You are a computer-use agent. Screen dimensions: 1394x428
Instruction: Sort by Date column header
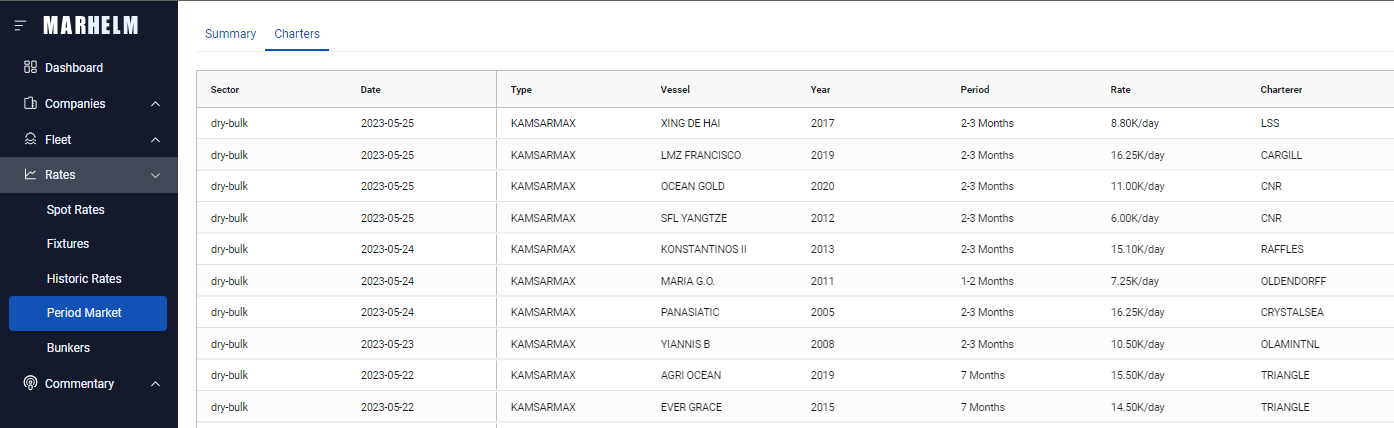(371, 90)
